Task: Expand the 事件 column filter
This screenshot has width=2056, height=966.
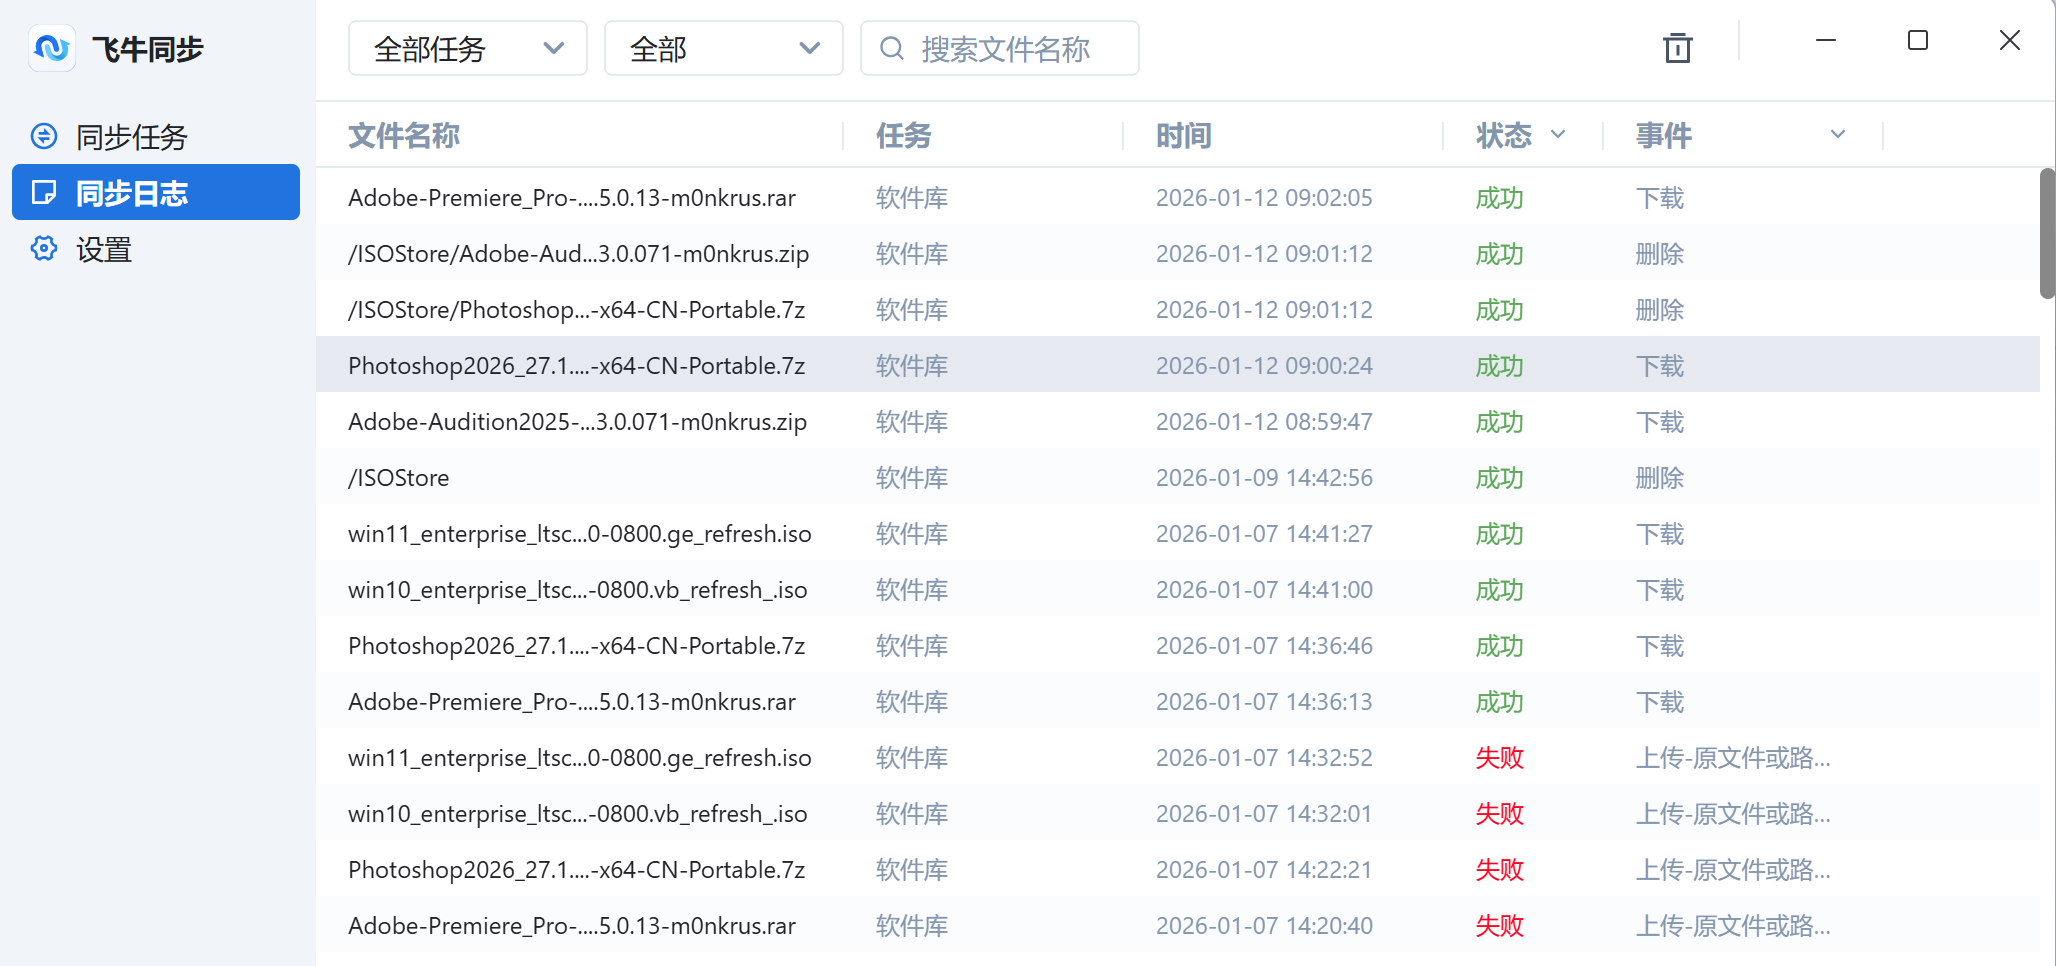Action: 1837,133
